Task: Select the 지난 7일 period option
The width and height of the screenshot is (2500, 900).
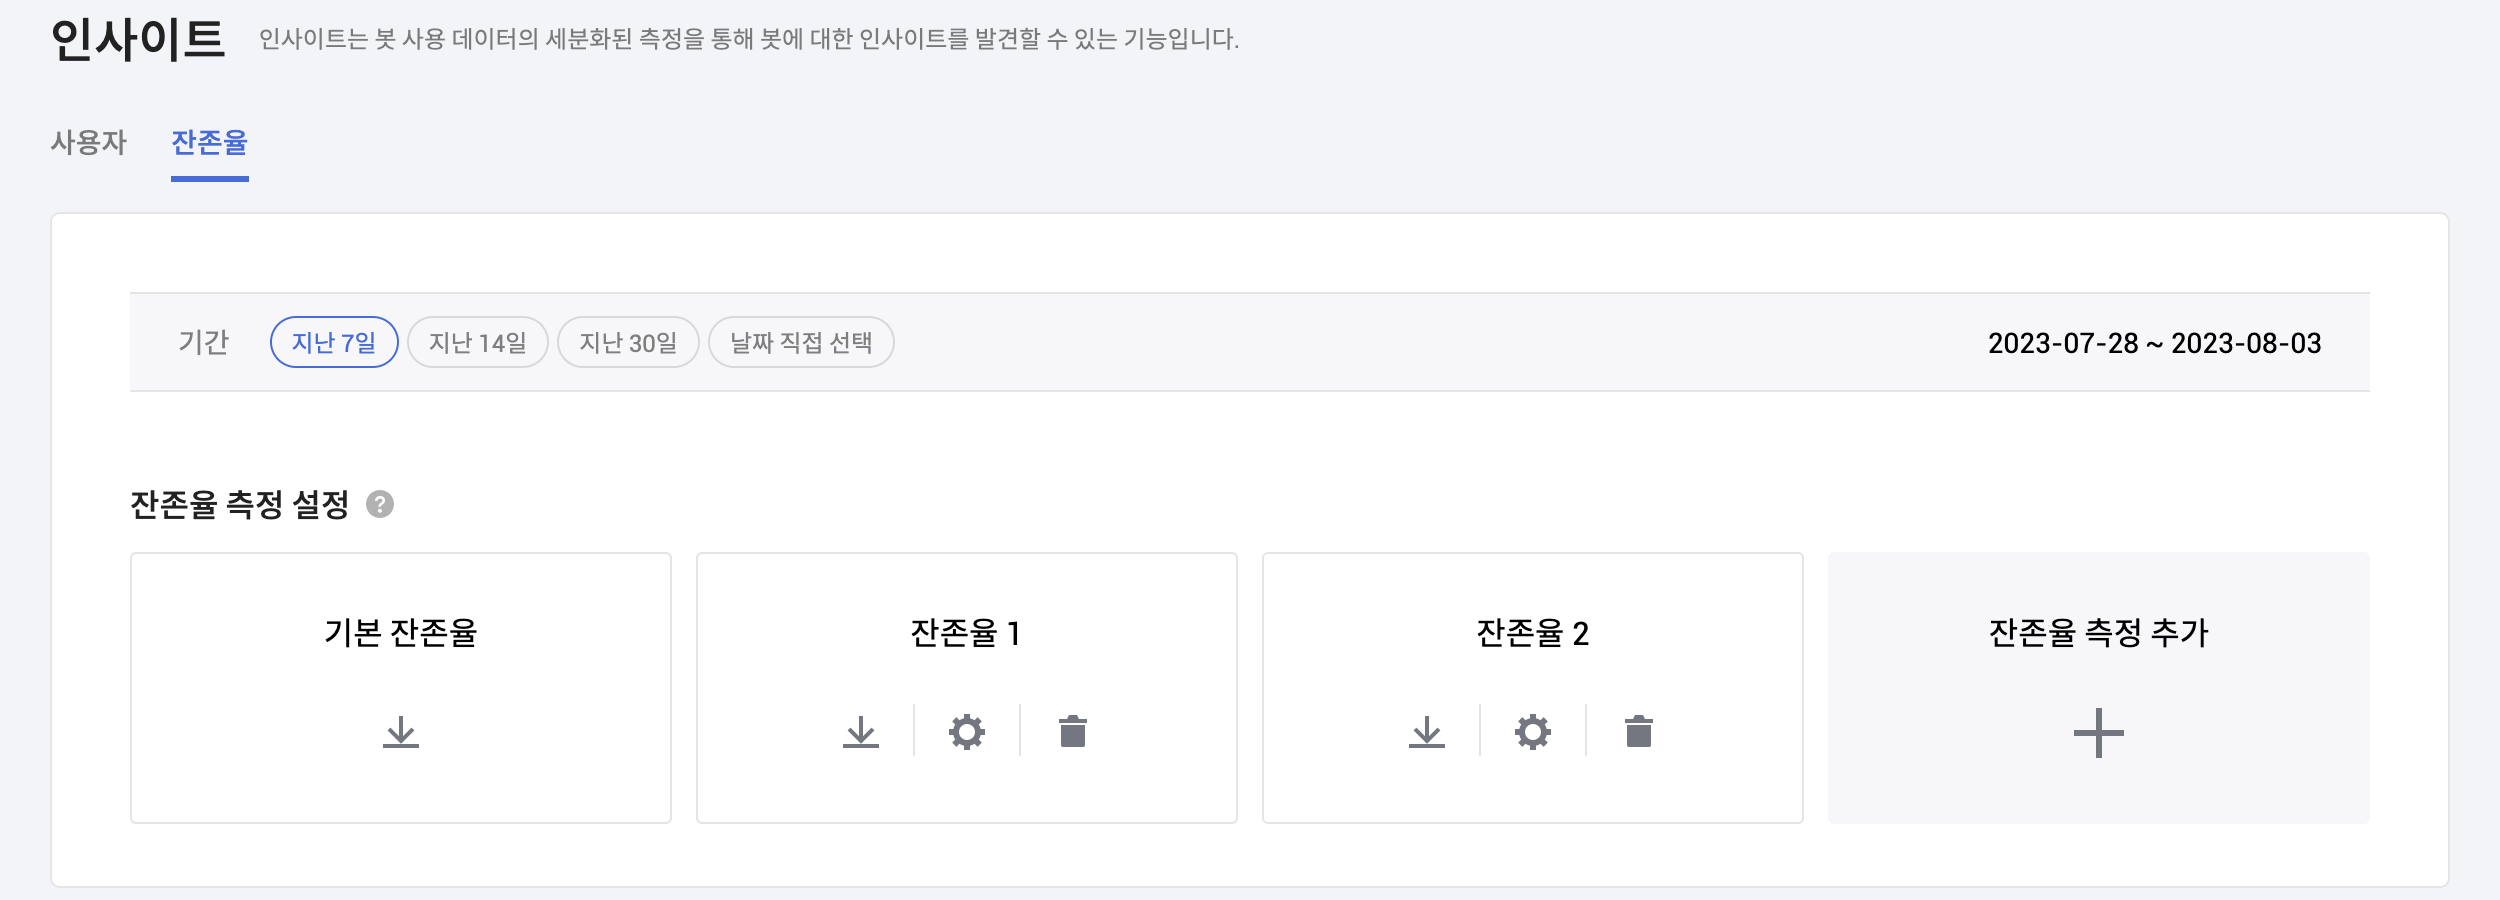Action: click(x=334, y=343)
